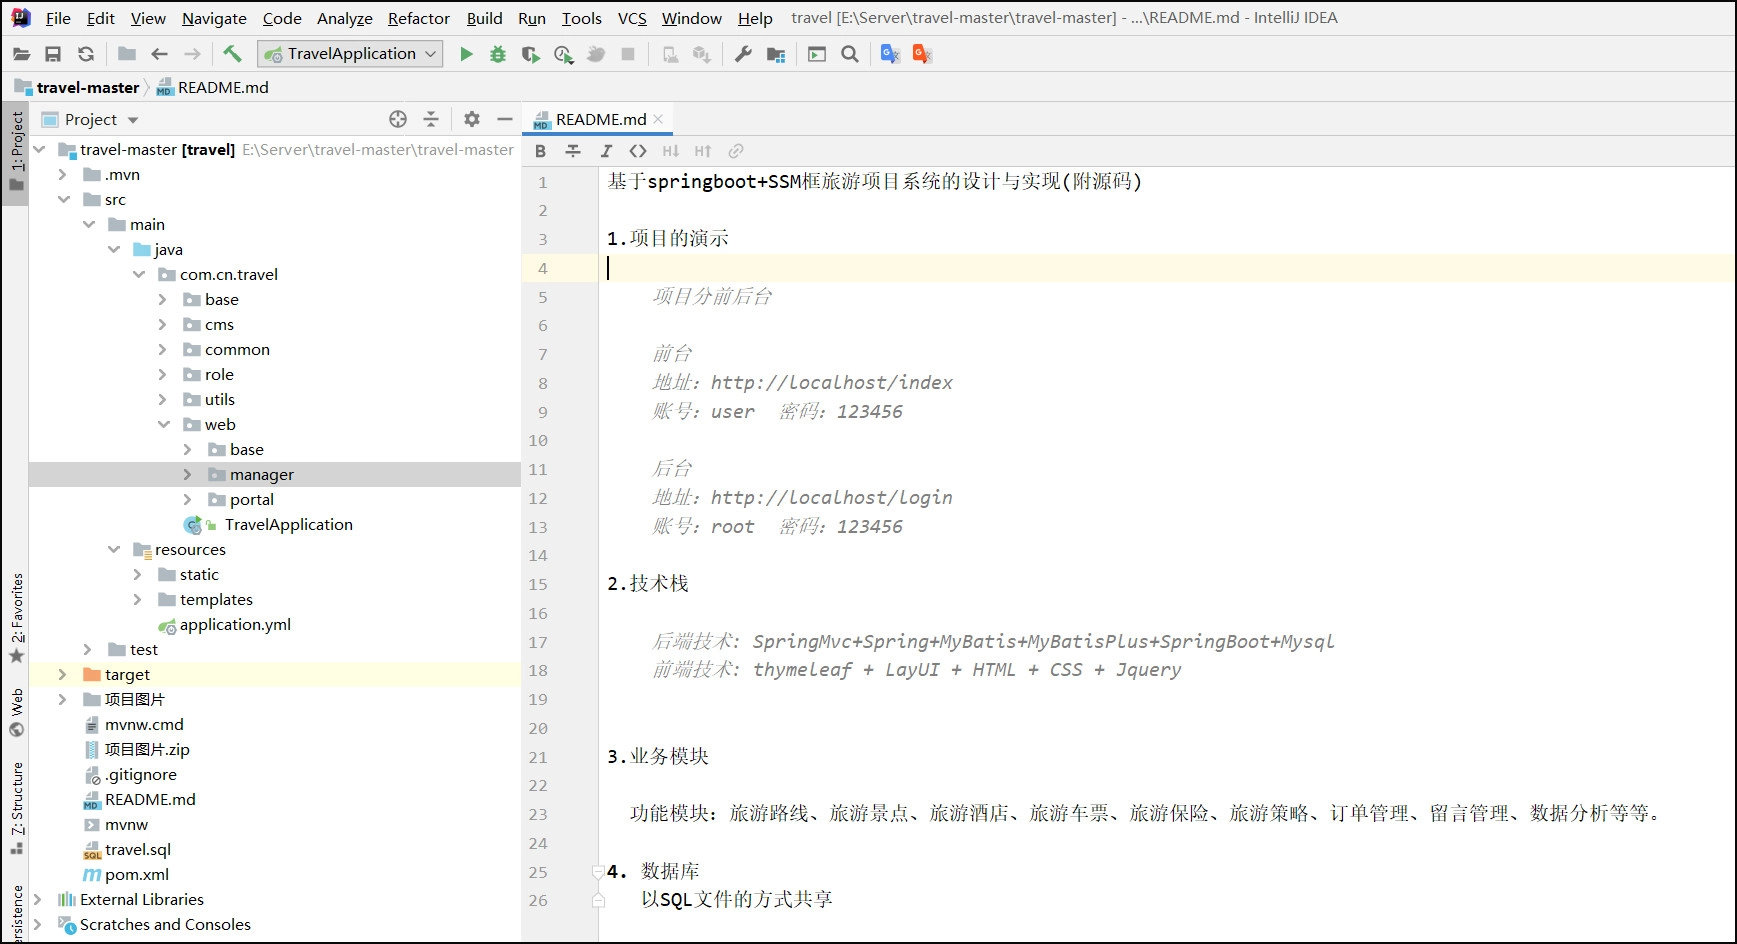The image size is (1737, 944).
Task: Run the TravelApplication with the green Run icon
Action: (x=466, y=53)
